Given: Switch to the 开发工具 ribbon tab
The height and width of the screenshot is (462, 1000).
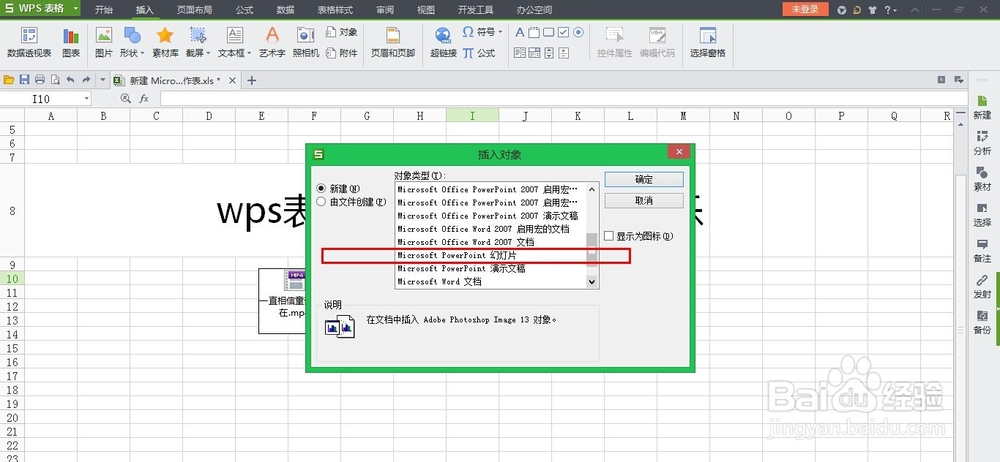Looking at the screenshot, I should click(x=476, y=10).
